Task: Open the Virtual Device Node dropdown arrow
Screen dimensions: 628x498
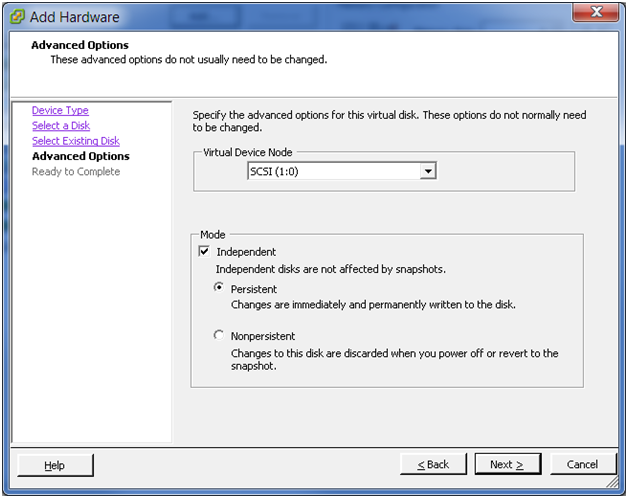Action: pos(428,171)
